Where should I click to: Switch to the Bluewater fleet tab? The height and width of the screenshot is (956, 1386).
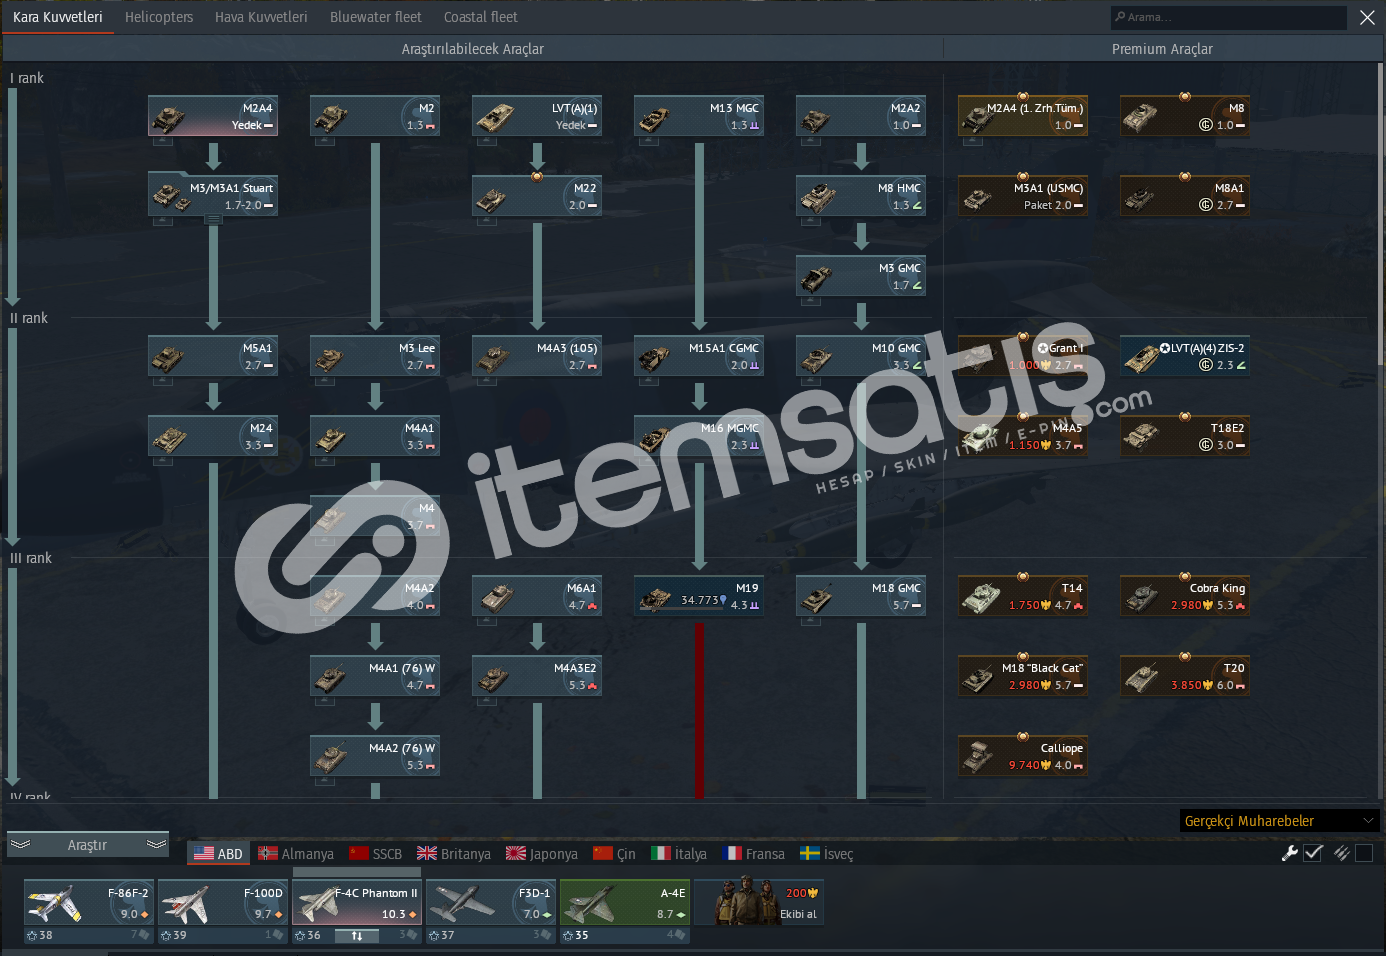376,17
